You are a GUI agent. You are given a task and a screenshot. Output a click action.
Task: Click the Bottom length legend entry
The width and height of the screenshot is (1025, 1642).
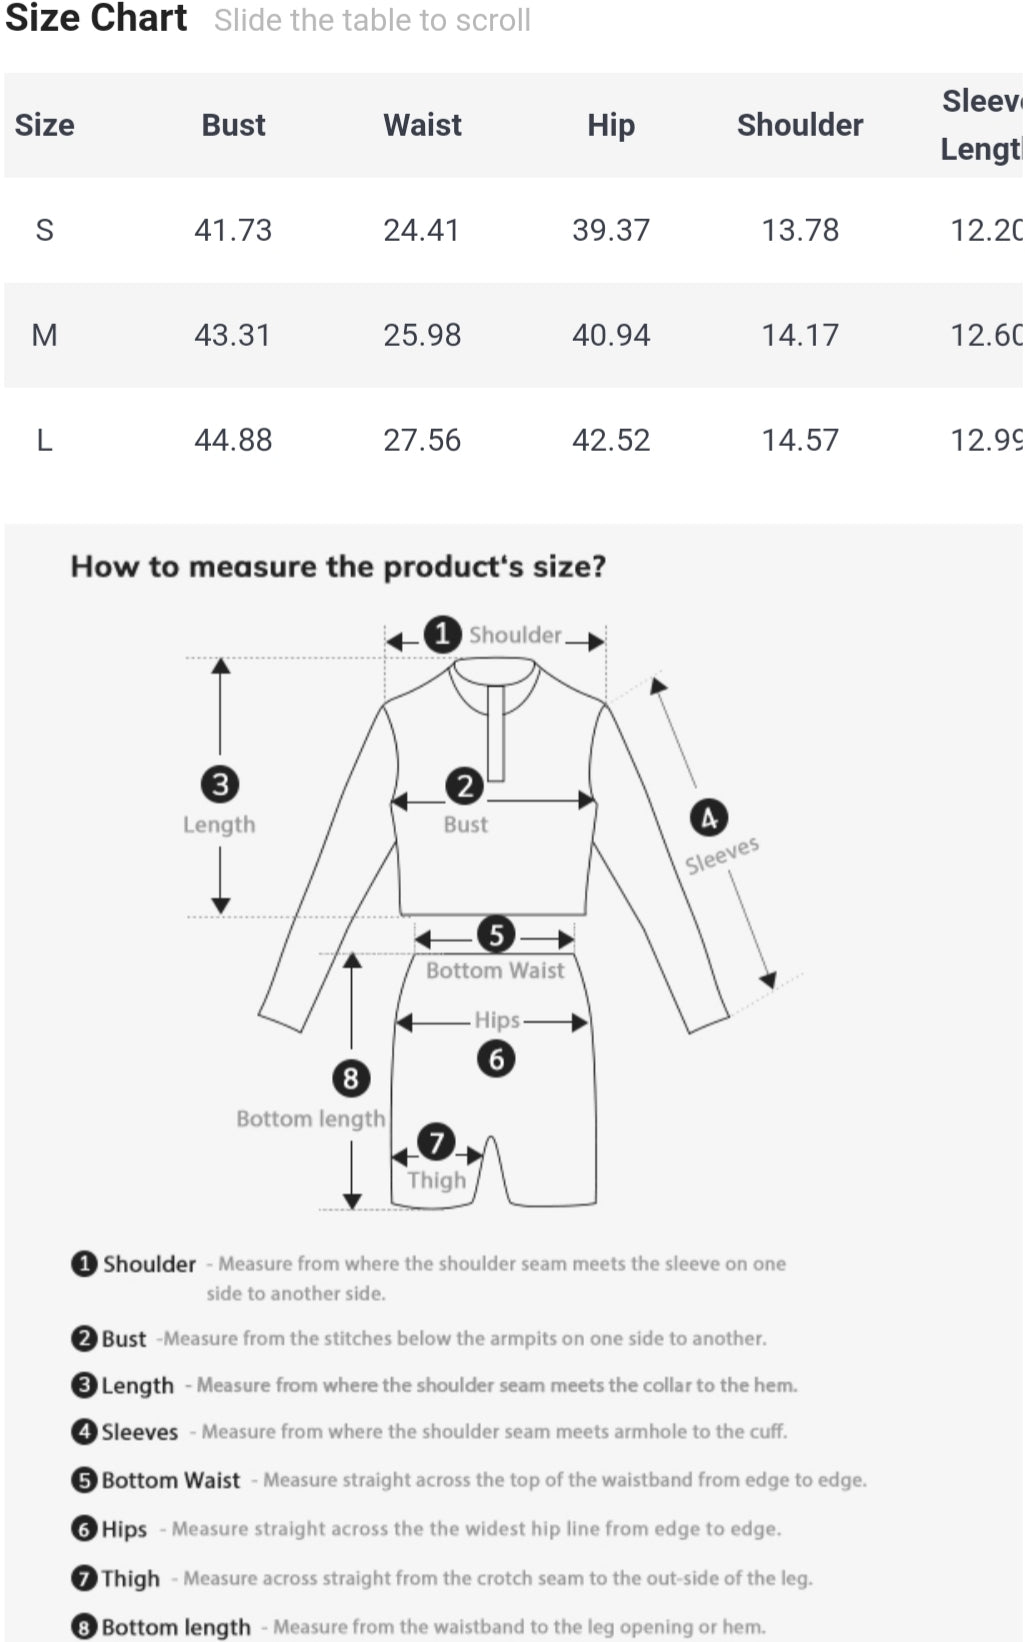(175, 1627)
